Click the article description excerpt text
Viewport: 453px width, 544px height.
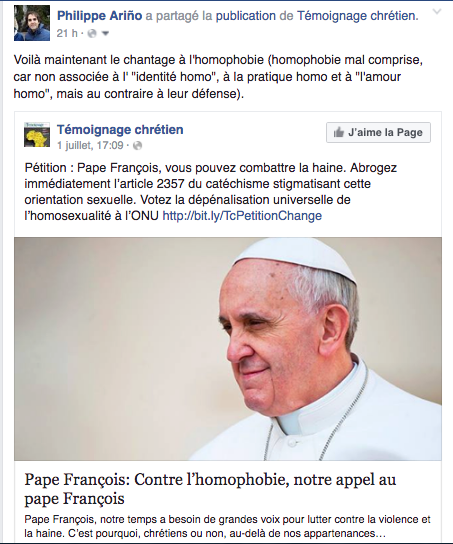[x=227, y=526]
